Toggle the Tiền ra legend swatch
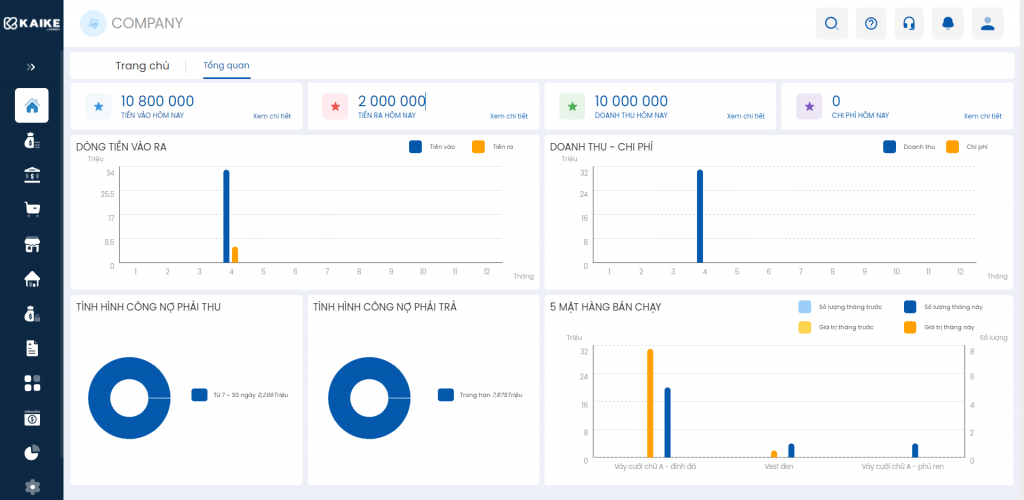Image resolution: width=1024 pixels, height=500 pixels. (479, 147)
